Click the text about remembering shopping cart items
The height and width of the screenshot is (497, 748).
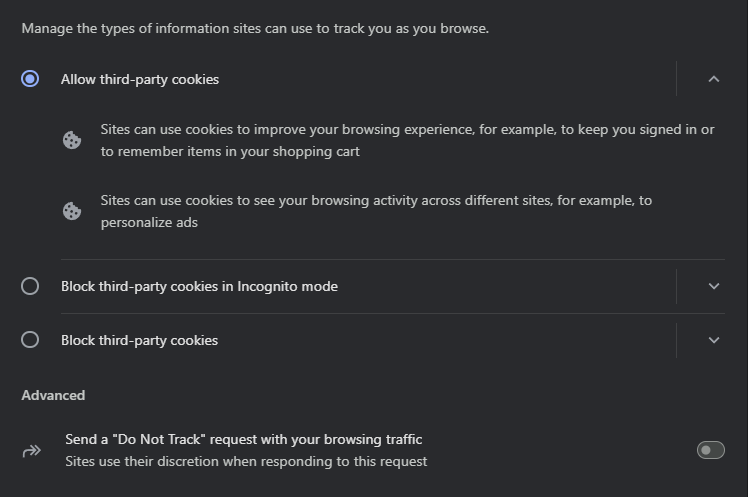click(x=230, y=152)
